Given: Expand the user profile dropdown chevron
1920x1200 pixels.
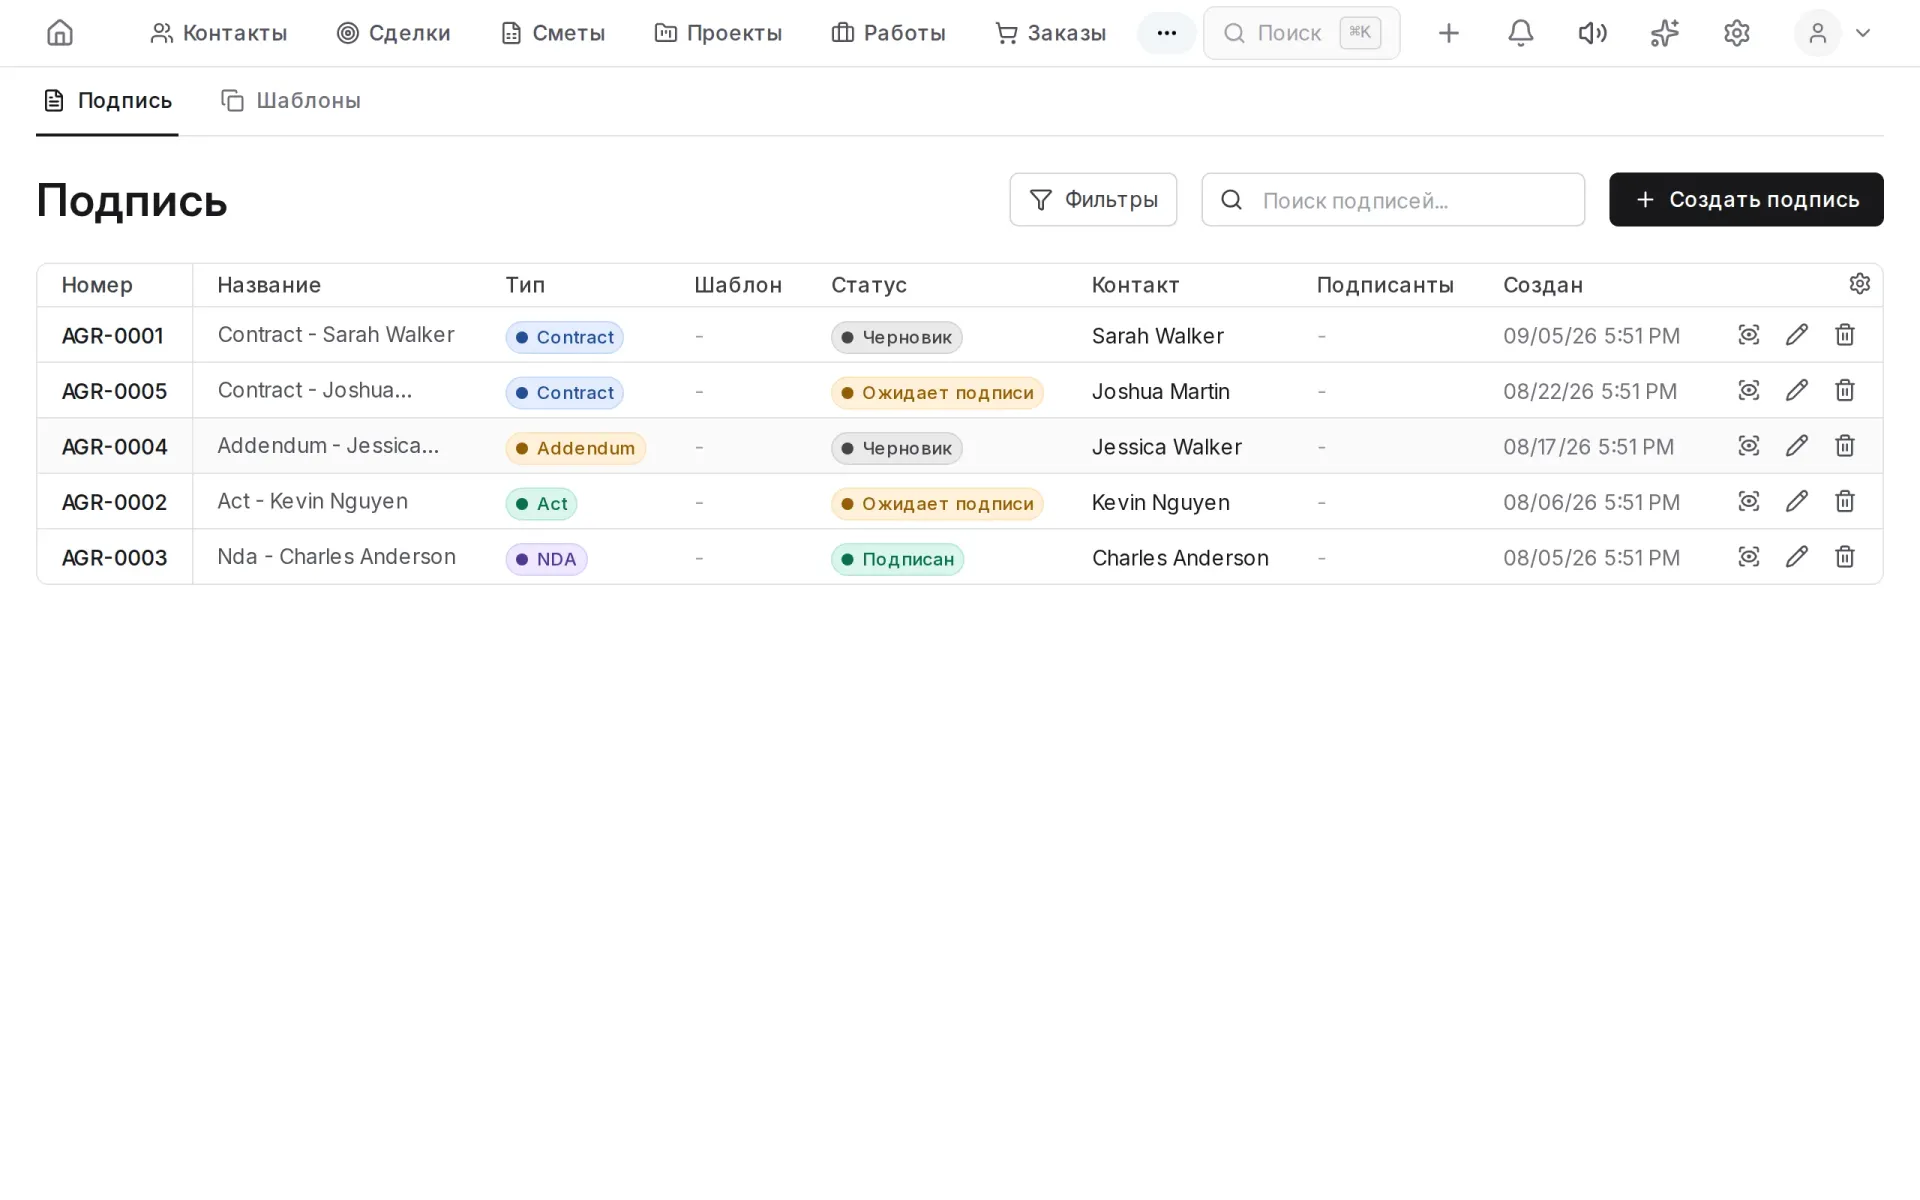Looking at the screenshot, I should (1862, 33).
